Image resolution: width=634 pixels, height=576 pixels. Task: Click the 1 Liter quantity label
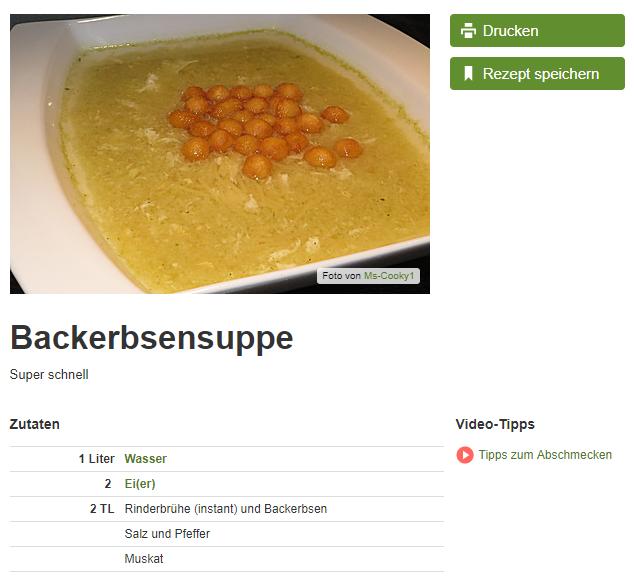(97, 459)
